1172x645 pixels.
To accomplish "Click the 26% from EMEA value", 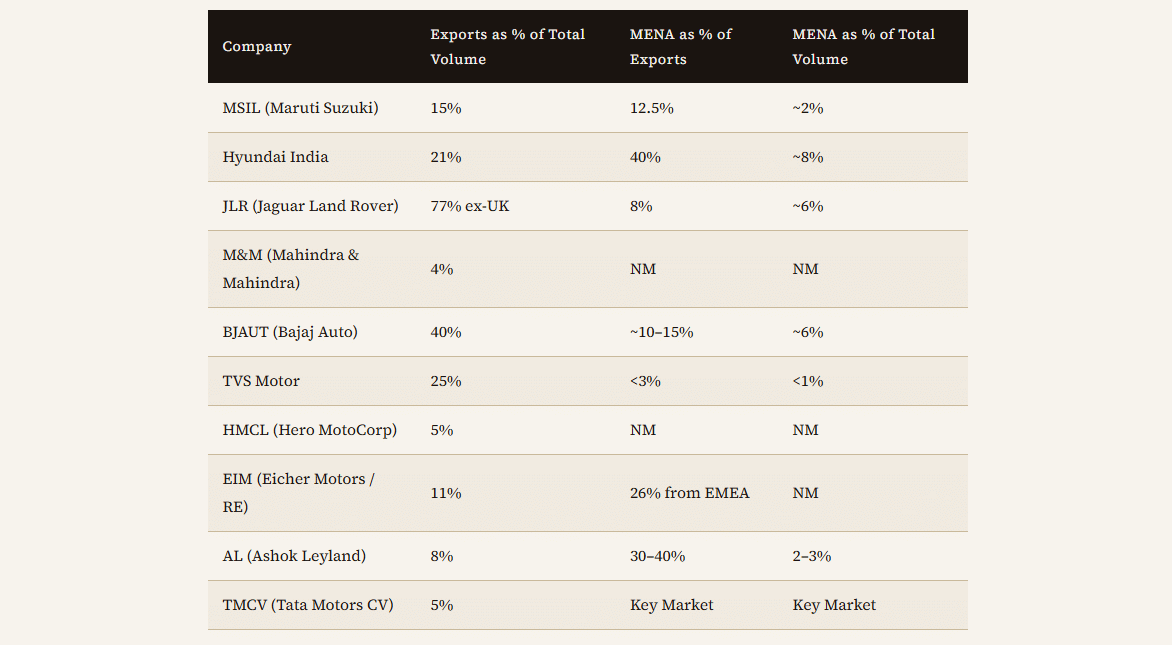I will click(689, 493).
